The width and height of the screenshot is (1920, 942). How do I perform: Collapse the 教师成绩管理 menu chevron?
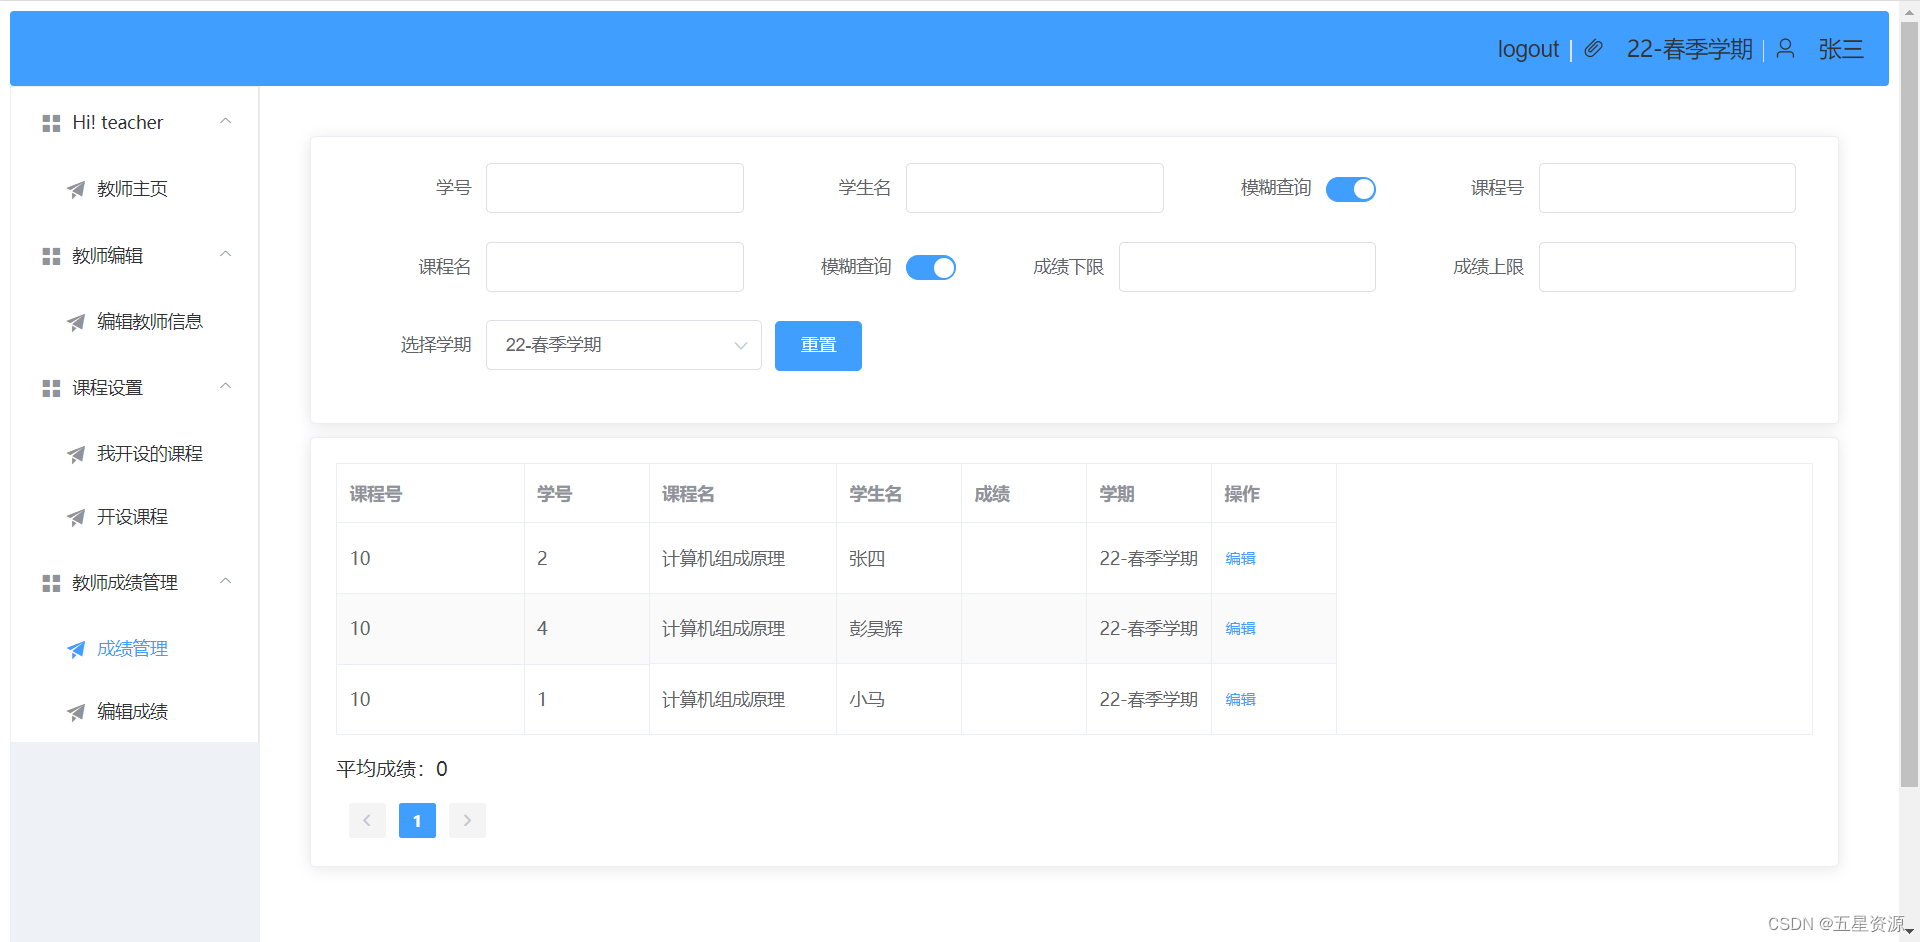226,581
